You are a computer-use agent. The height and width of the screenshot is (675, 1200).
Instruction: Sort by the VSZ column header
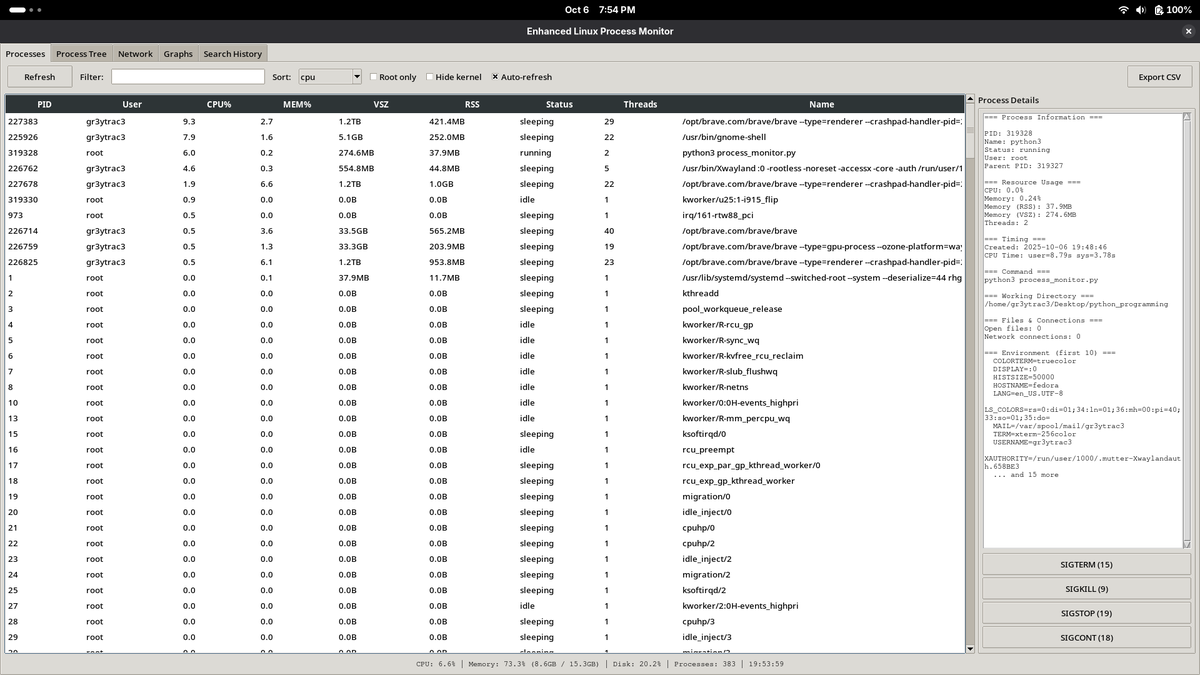381,104
